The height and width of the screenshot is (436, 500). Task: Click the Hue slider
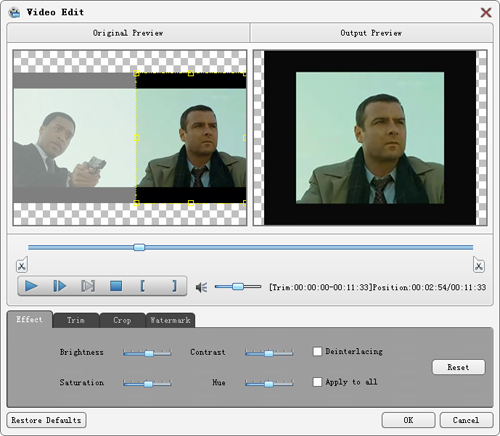[269, 383]
